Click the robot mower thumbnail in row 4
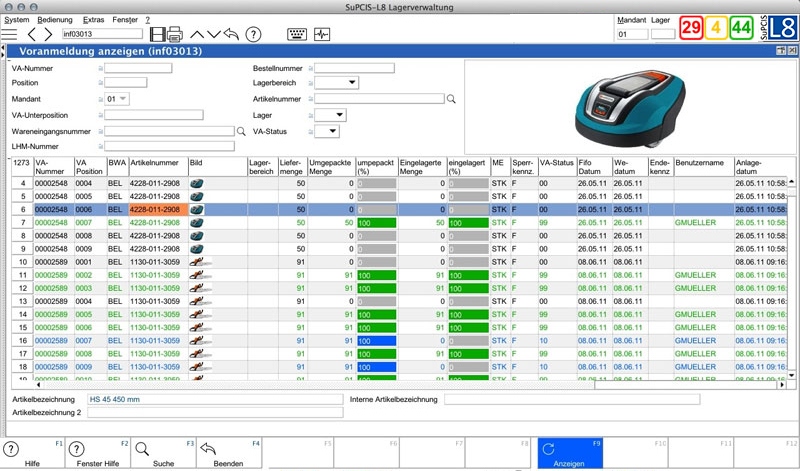800x471 pixels. pos(196,183)
